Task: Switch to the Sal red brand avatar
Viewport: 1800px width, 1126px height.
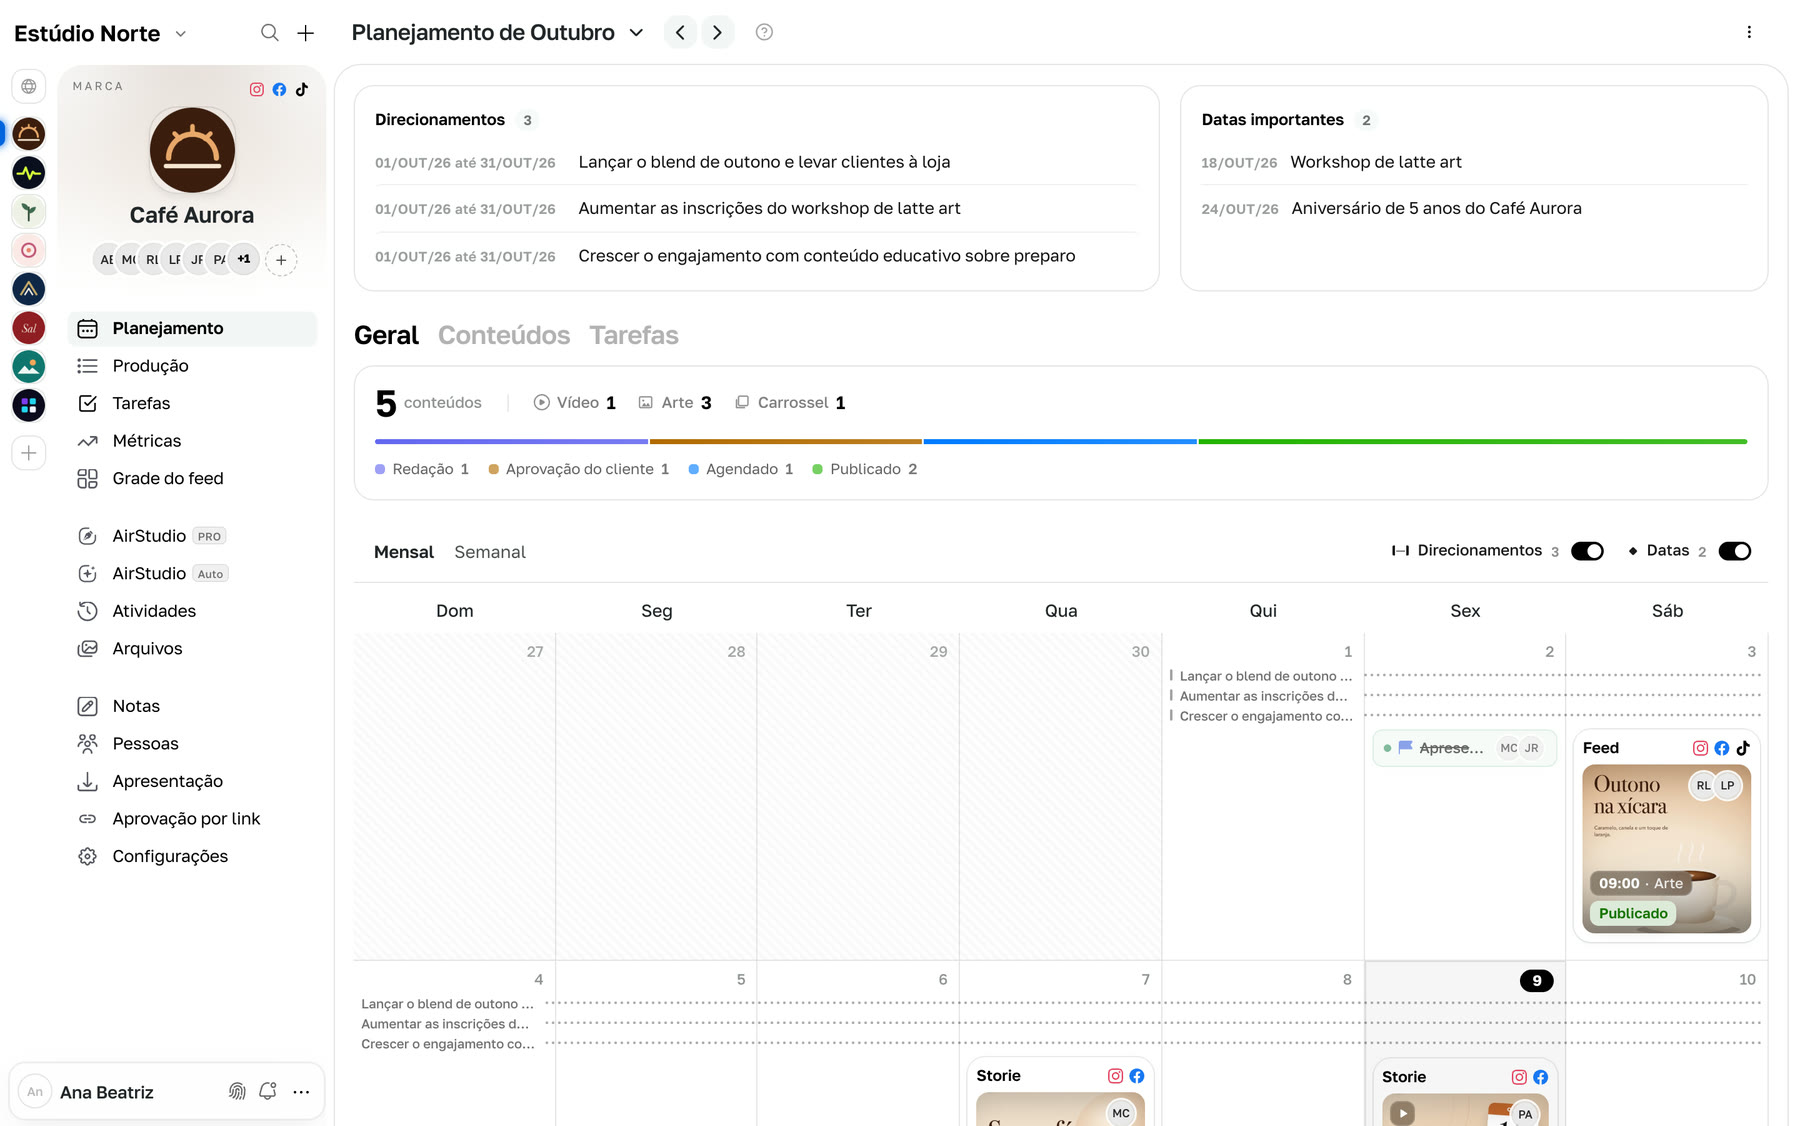Action: (x=29, y=328)
